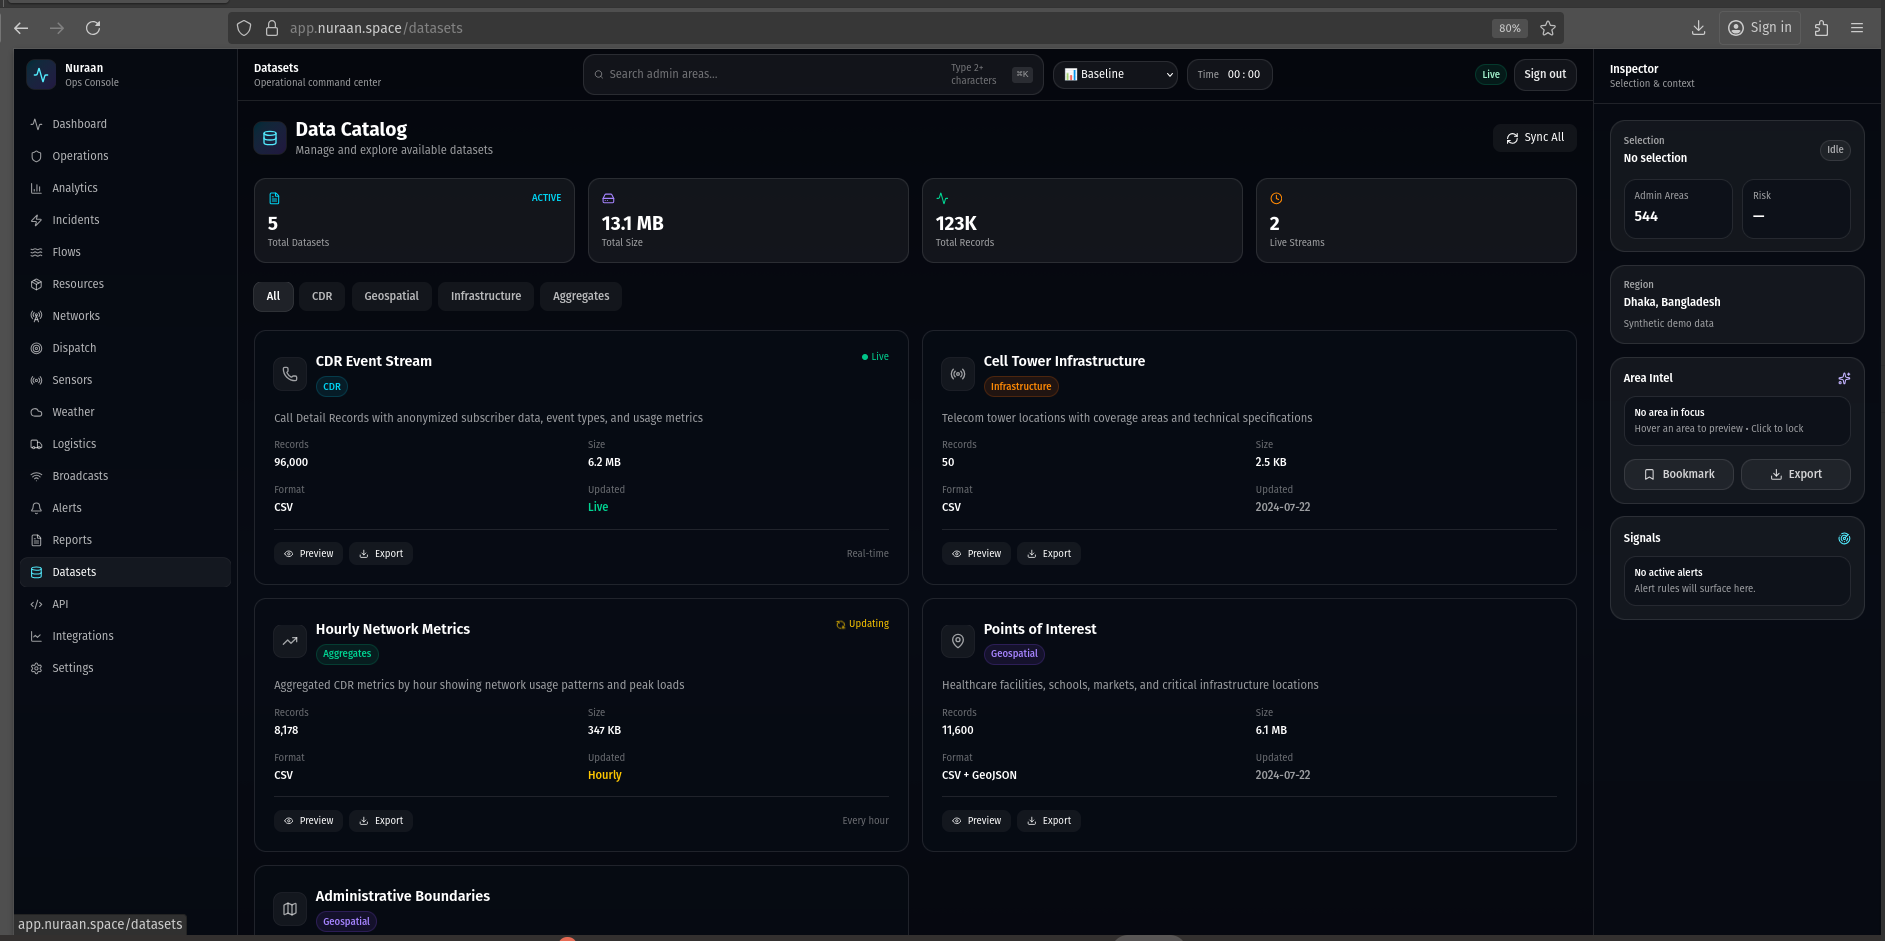Click the Nuraan logo icon
This screenshot has height=941, width=1885.
[41, 75]
